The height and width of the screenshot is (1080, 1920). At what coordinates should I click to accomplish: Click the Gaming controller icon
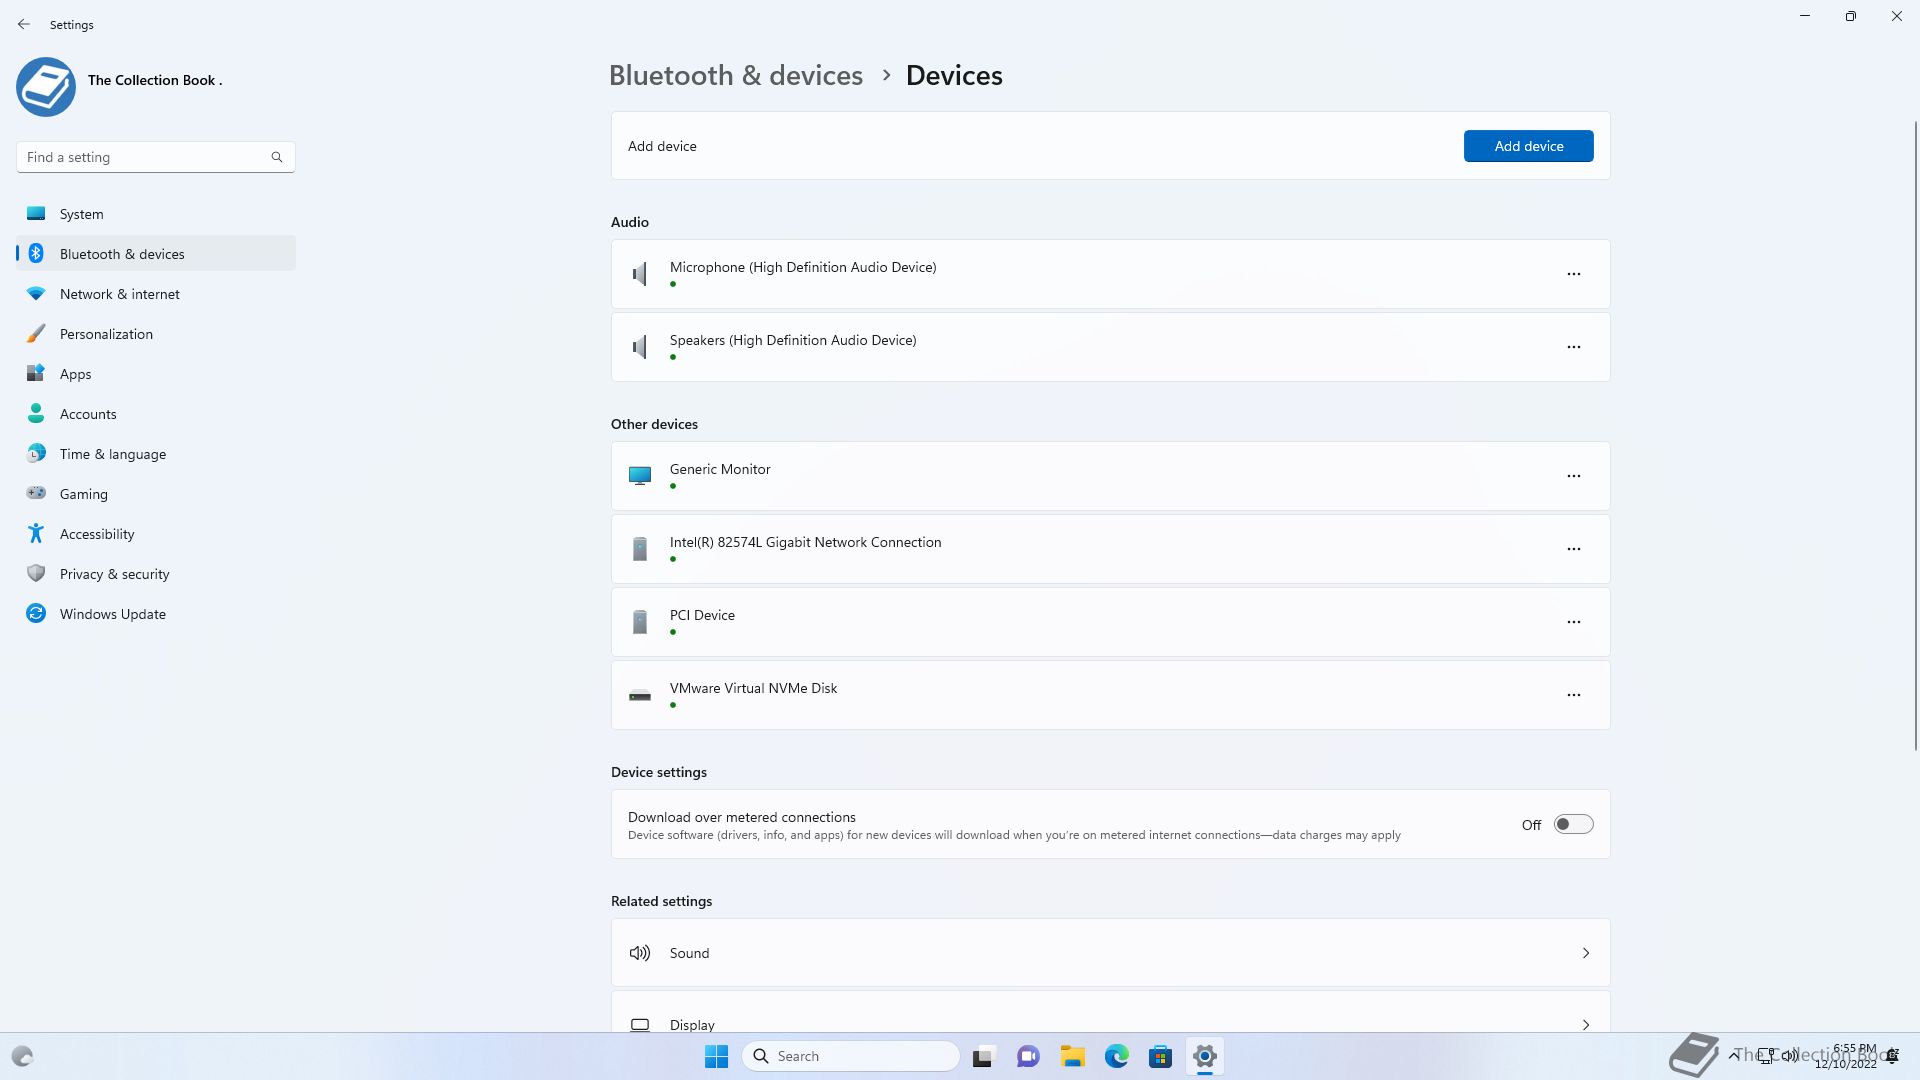(36, 493)
